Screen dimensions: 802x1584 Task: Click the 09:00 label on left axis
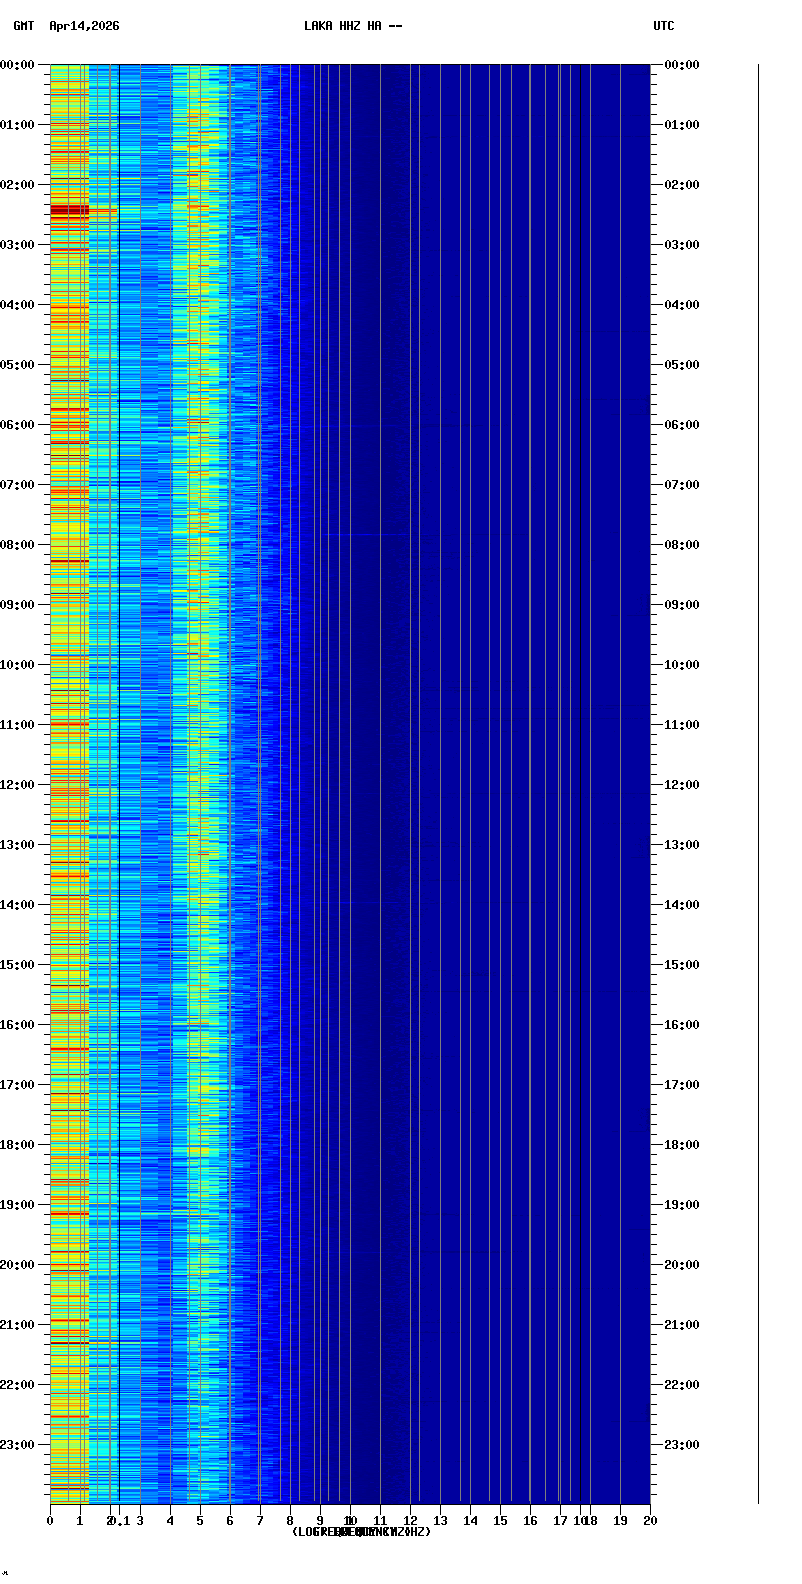17,605
